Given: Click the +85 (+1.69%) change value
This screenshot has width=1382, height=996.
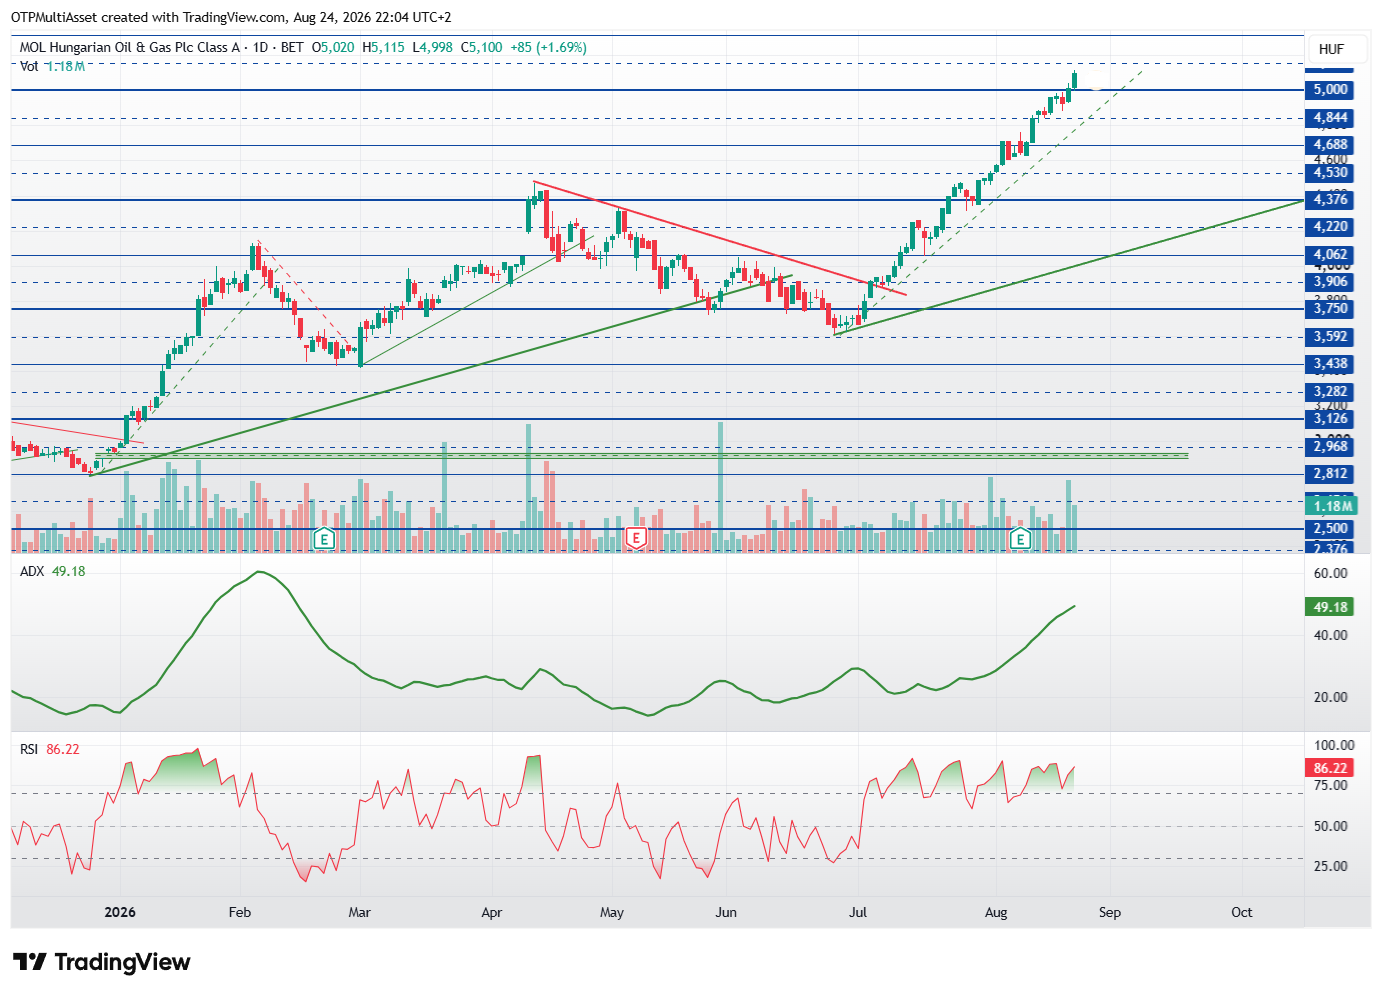Looking at the screenshot, I should pyautogui.click(x=548, y=47).
